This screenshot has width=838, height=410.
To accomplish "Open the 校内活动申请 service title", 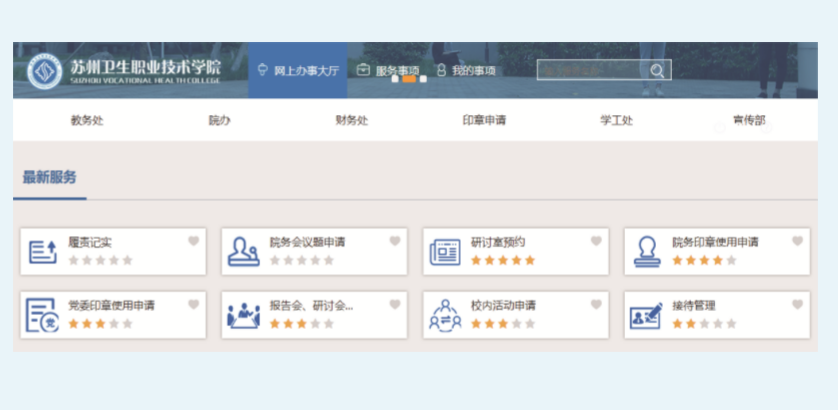I will click(x=503, y=306).
